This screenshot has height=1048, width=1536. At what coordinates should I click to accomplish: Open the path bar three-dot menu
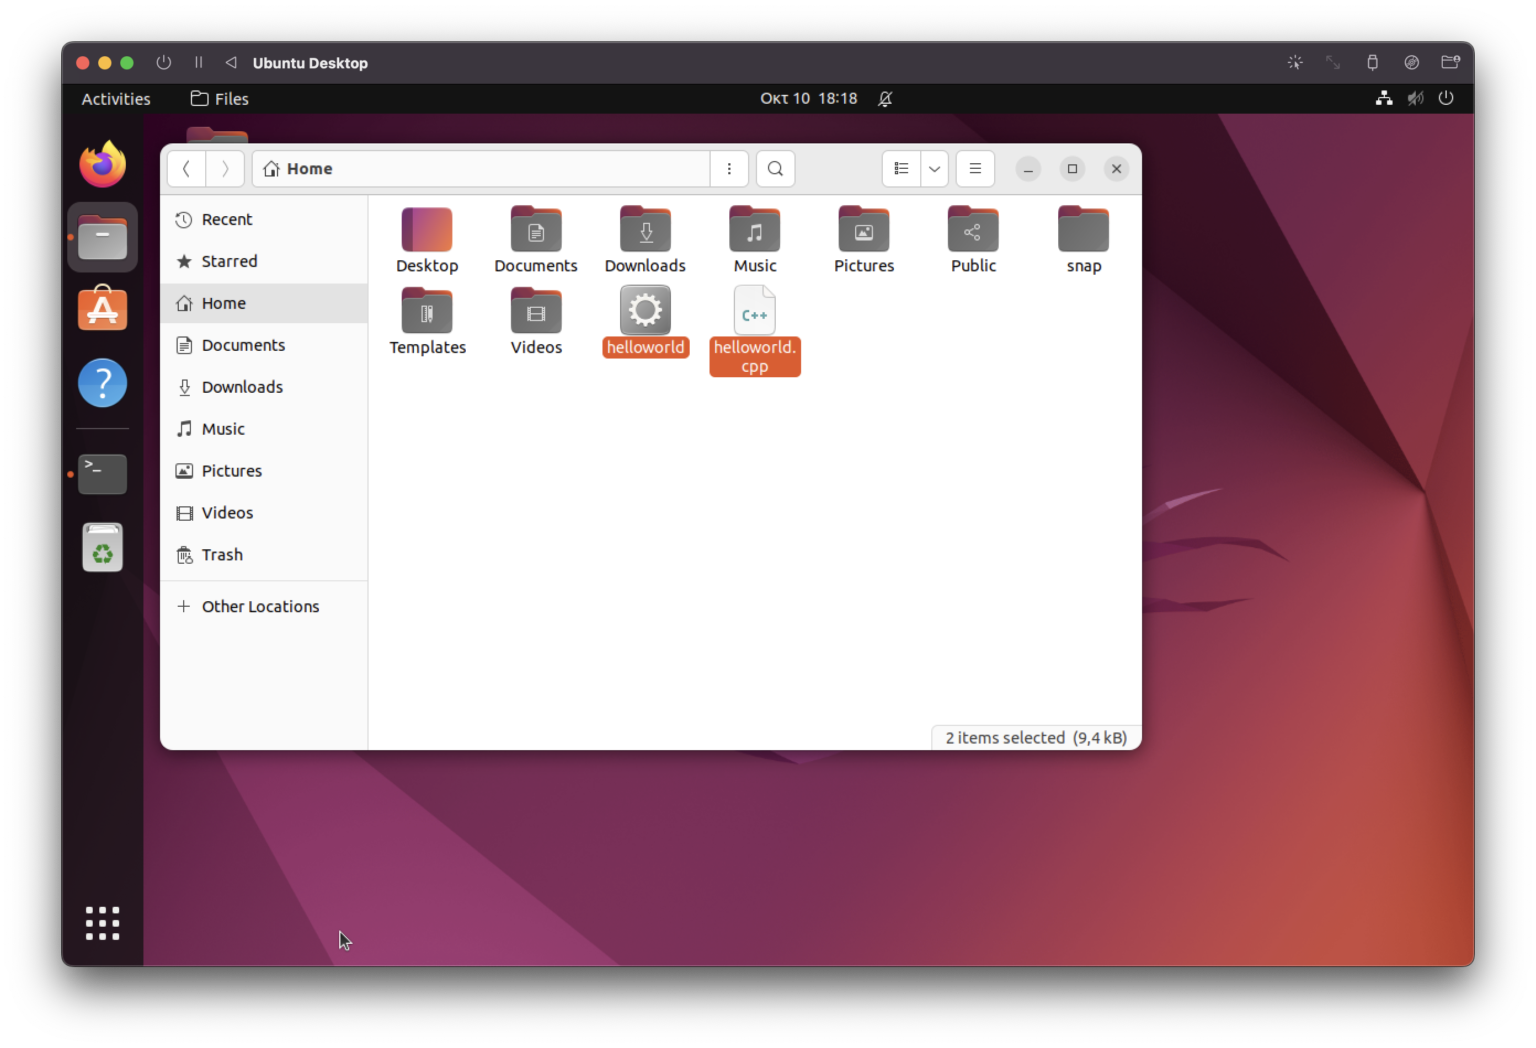tap(729, 169)
